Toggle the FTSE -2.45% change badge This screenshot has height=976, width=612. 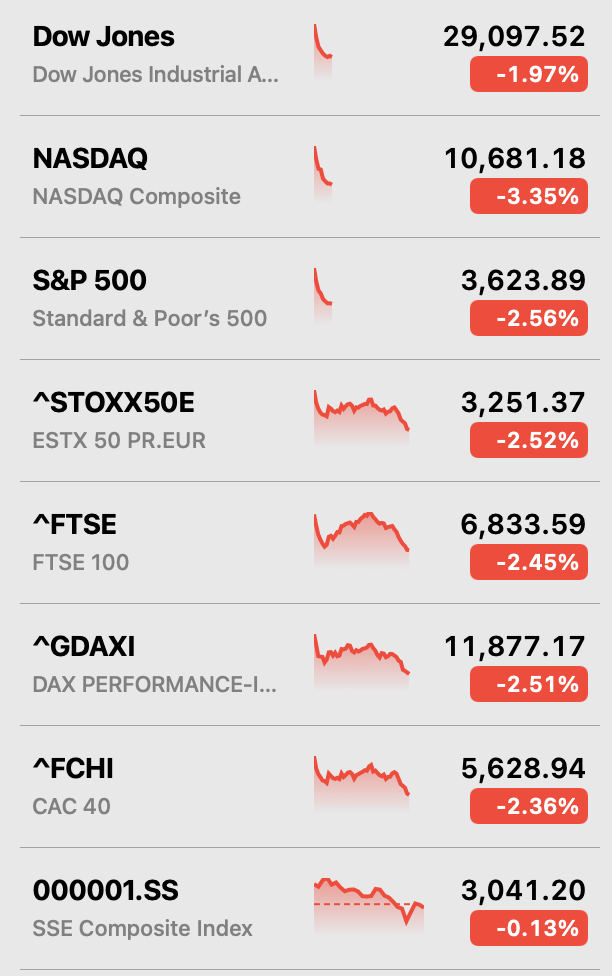[x=529, y=562]
